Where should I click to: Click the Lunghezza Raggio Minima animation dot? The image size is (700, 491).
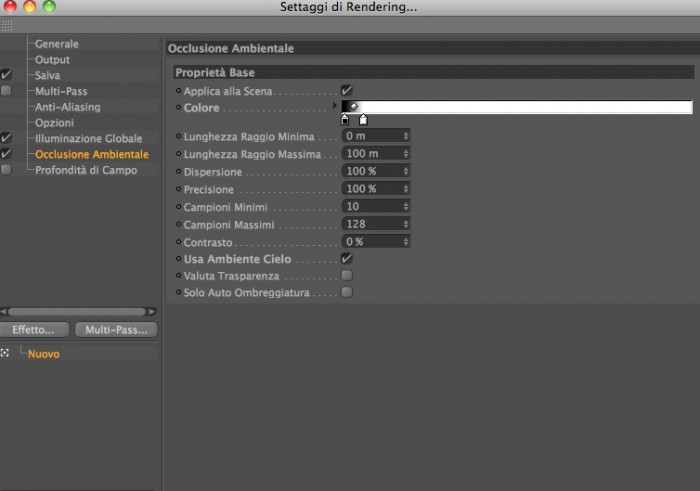[x=179, y=136]
